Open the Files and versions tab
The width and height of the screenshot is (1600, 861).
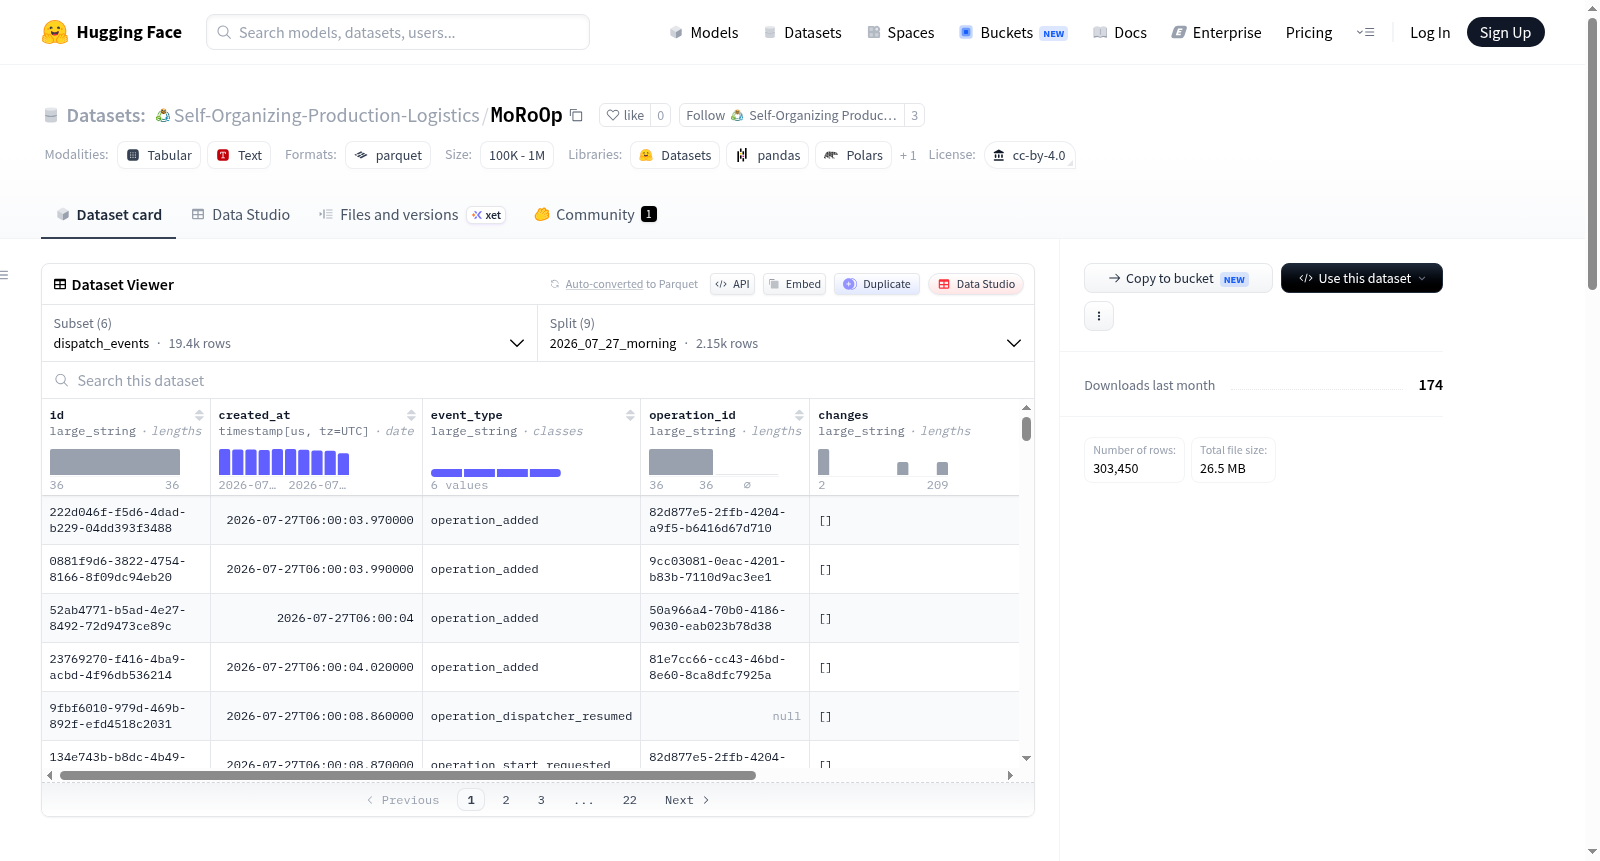coord(411,215)
